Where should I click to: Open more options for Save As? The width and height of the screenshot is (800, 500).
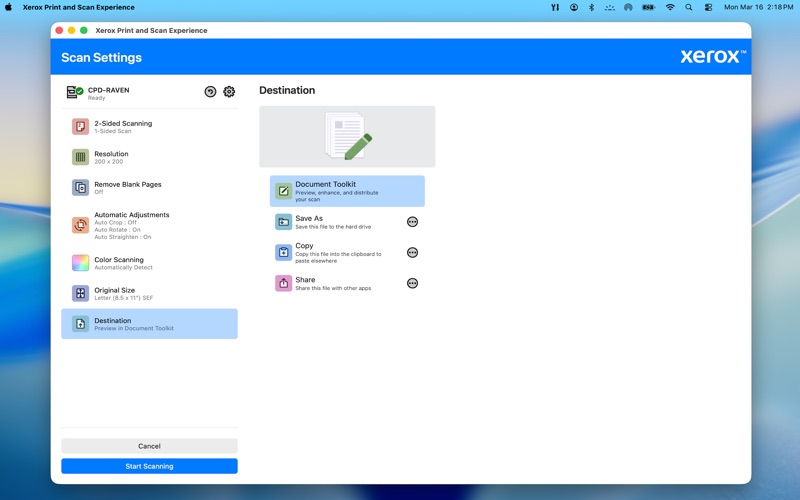point(412,222)
